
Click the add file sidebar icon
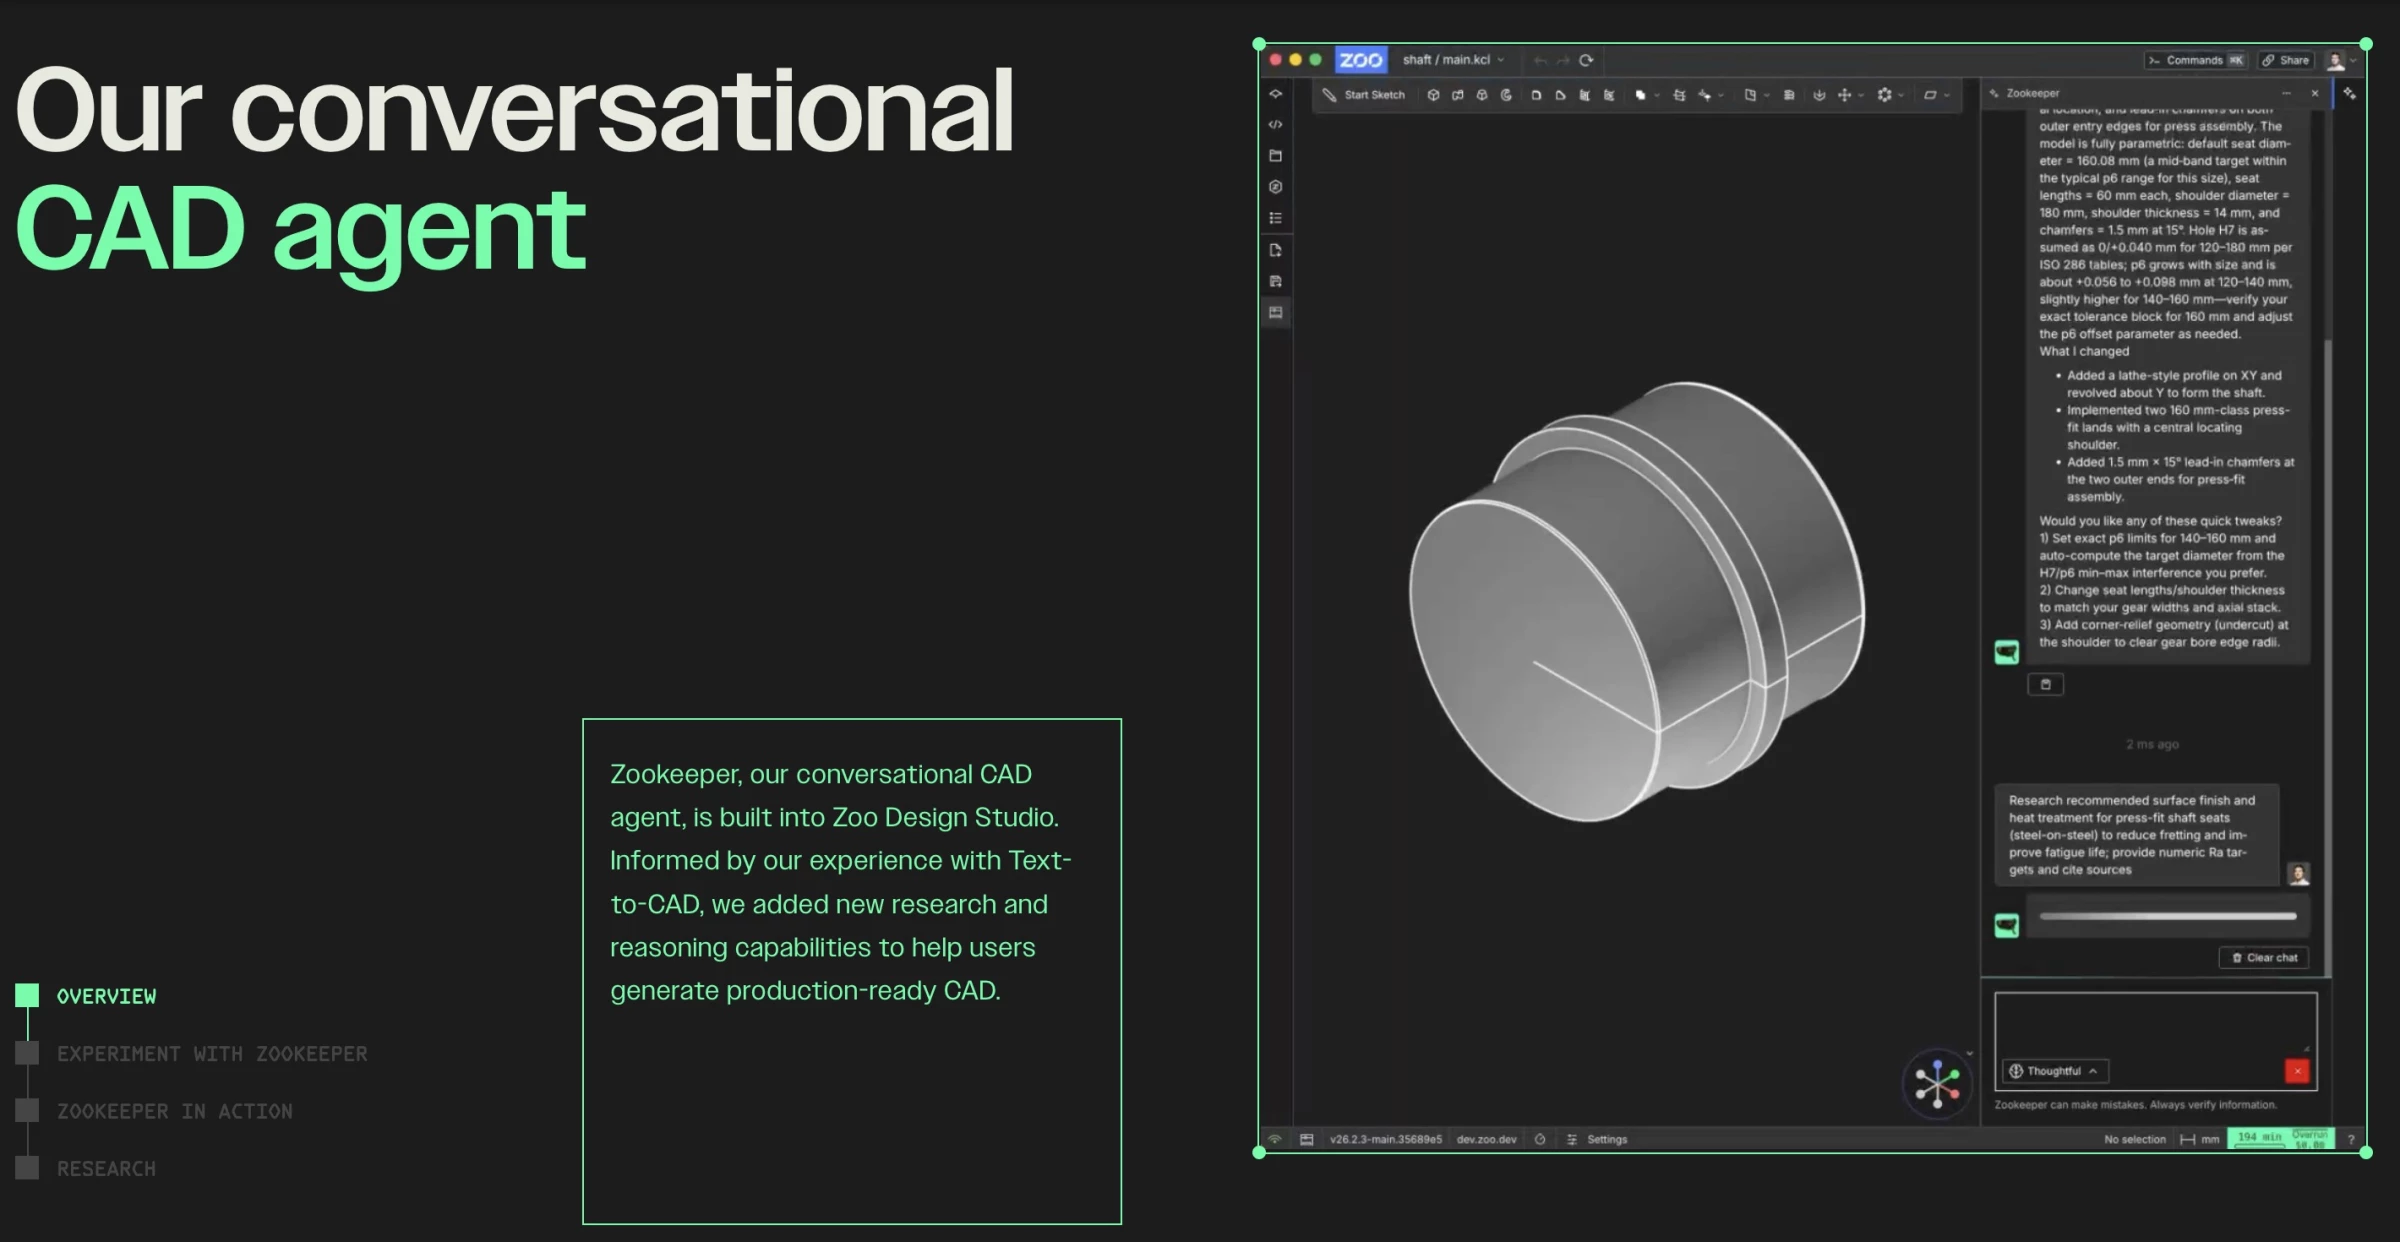(1276, 250)
